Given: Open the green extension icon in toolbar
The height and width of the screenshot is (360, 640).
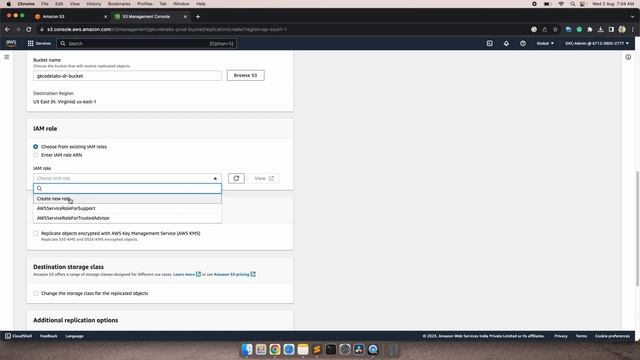Looking at the screenshot, I should pyautogui.click(x=579, y=29).
